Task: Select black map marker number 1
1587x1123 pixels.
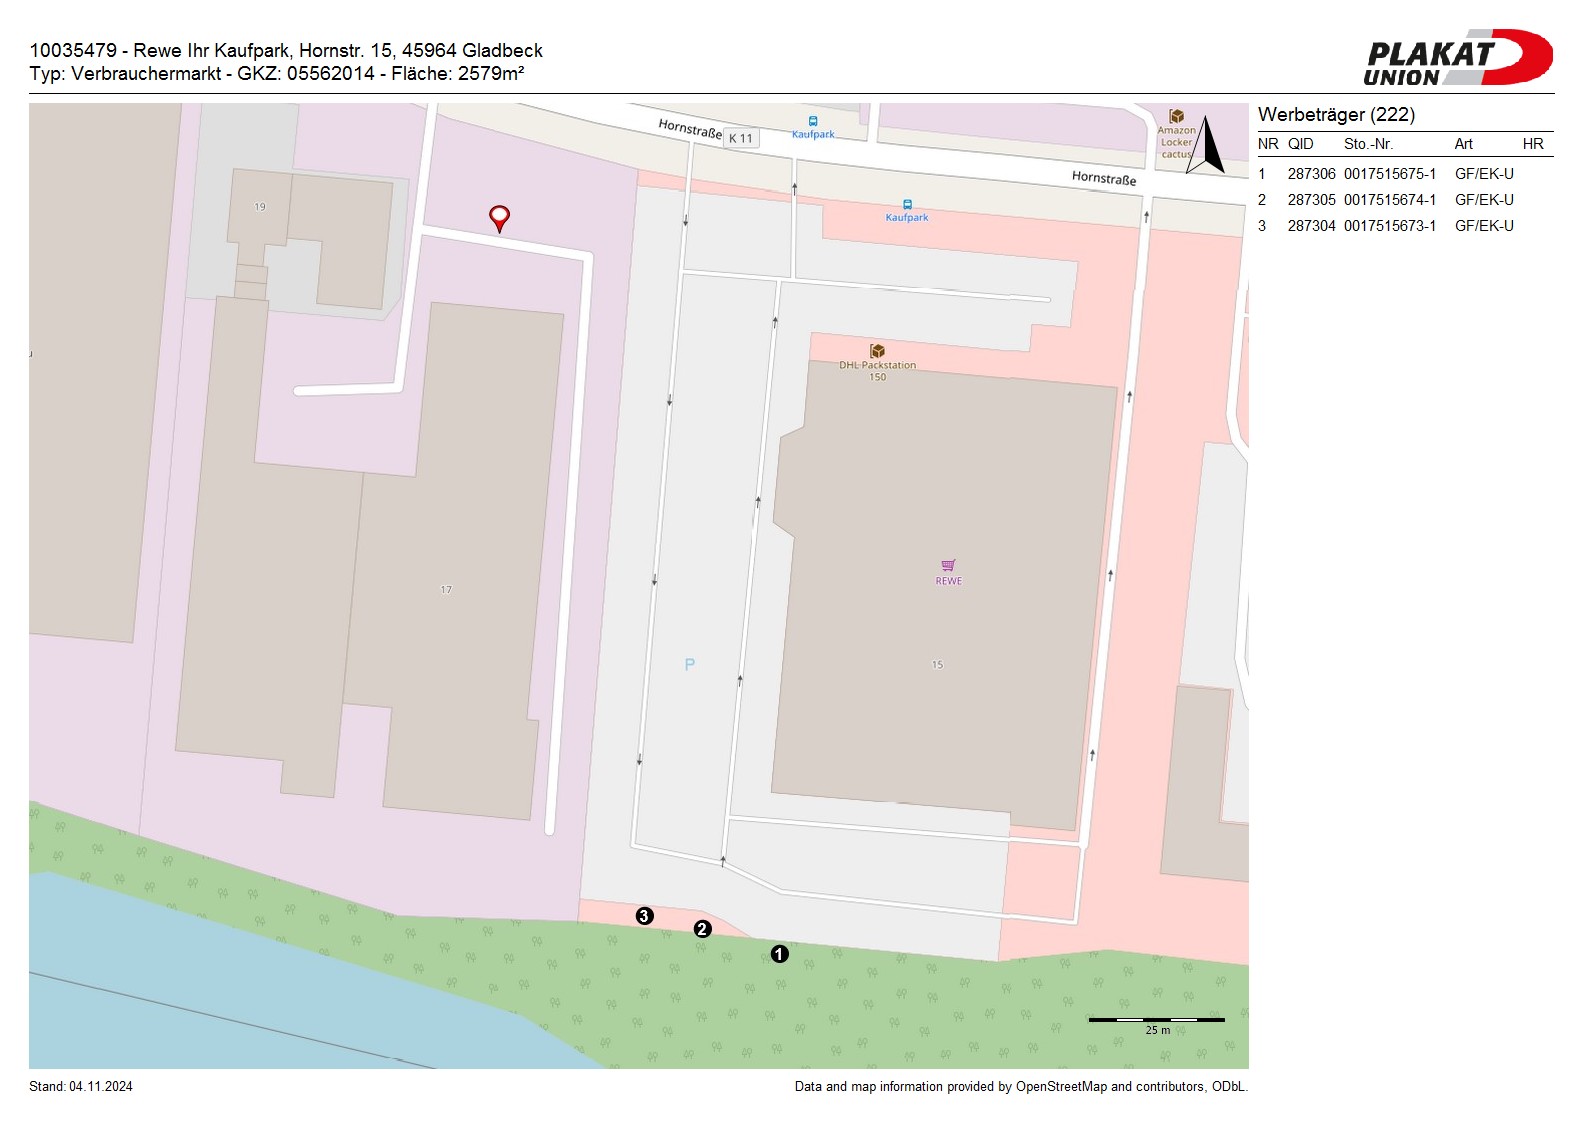Action: tap(779, 954)
